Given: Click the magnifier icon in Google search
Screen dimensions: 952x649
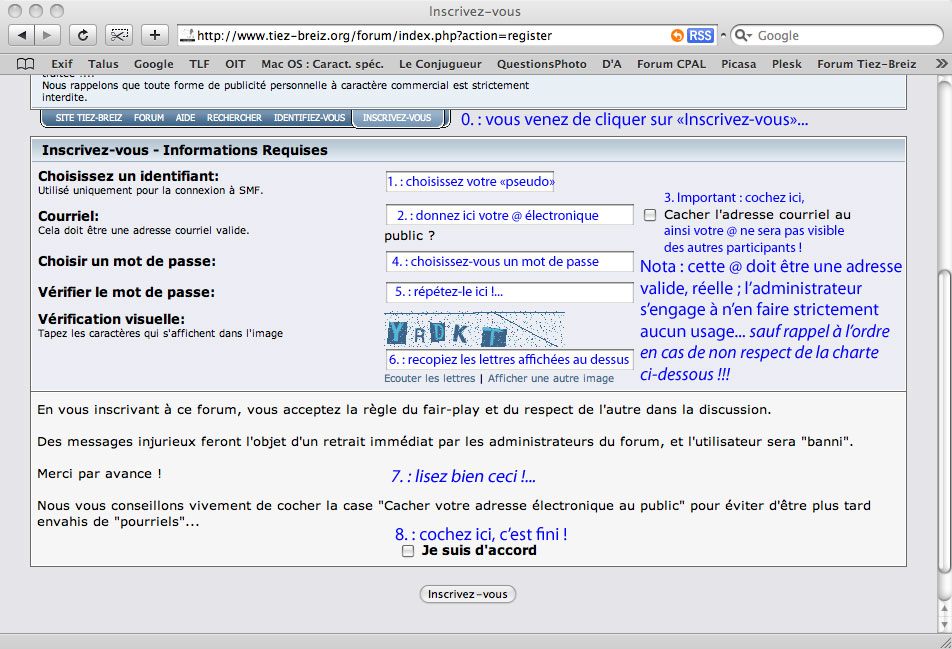Looking at the screenshot, I should coord(741,35).
